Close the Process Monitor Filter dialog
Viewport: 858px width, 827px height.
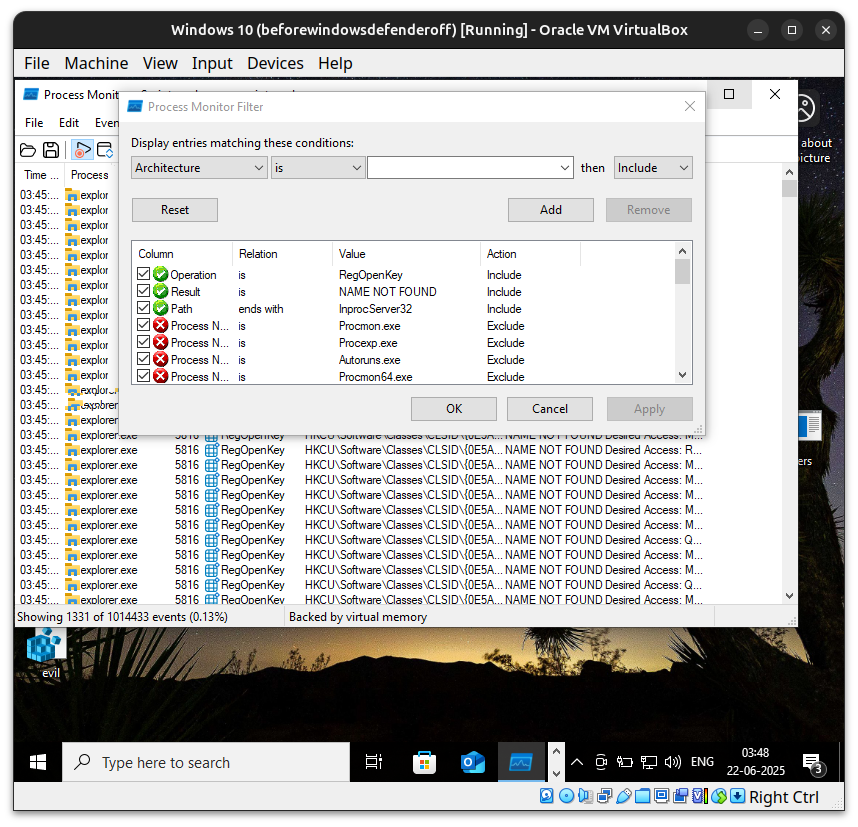(x=690, y=106)
